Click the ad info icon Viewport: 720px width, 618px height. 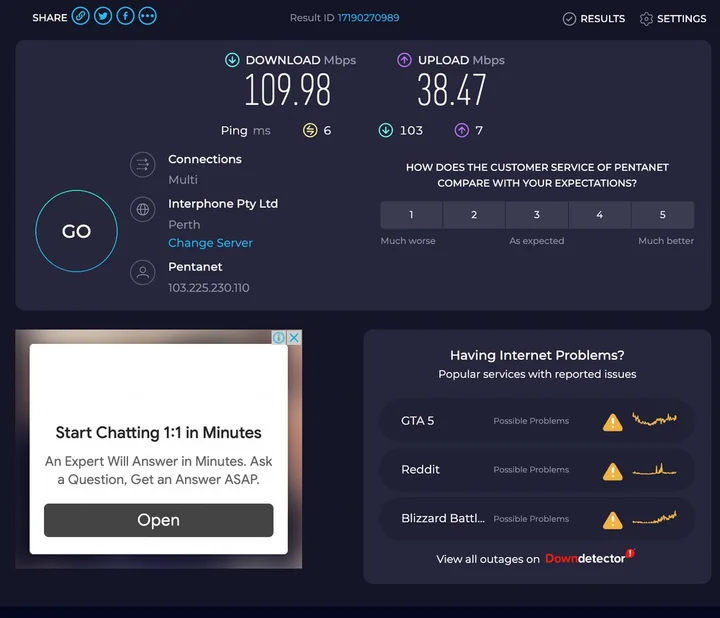point(279,338)
